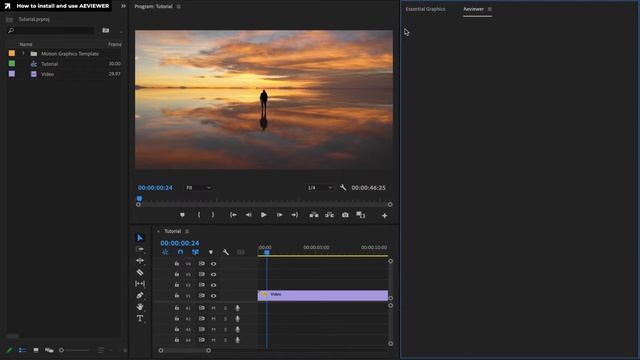Click the Program monitor playhead marker
Image resolution: width=640 pixels, height=360 pixels.
(139, 199)
